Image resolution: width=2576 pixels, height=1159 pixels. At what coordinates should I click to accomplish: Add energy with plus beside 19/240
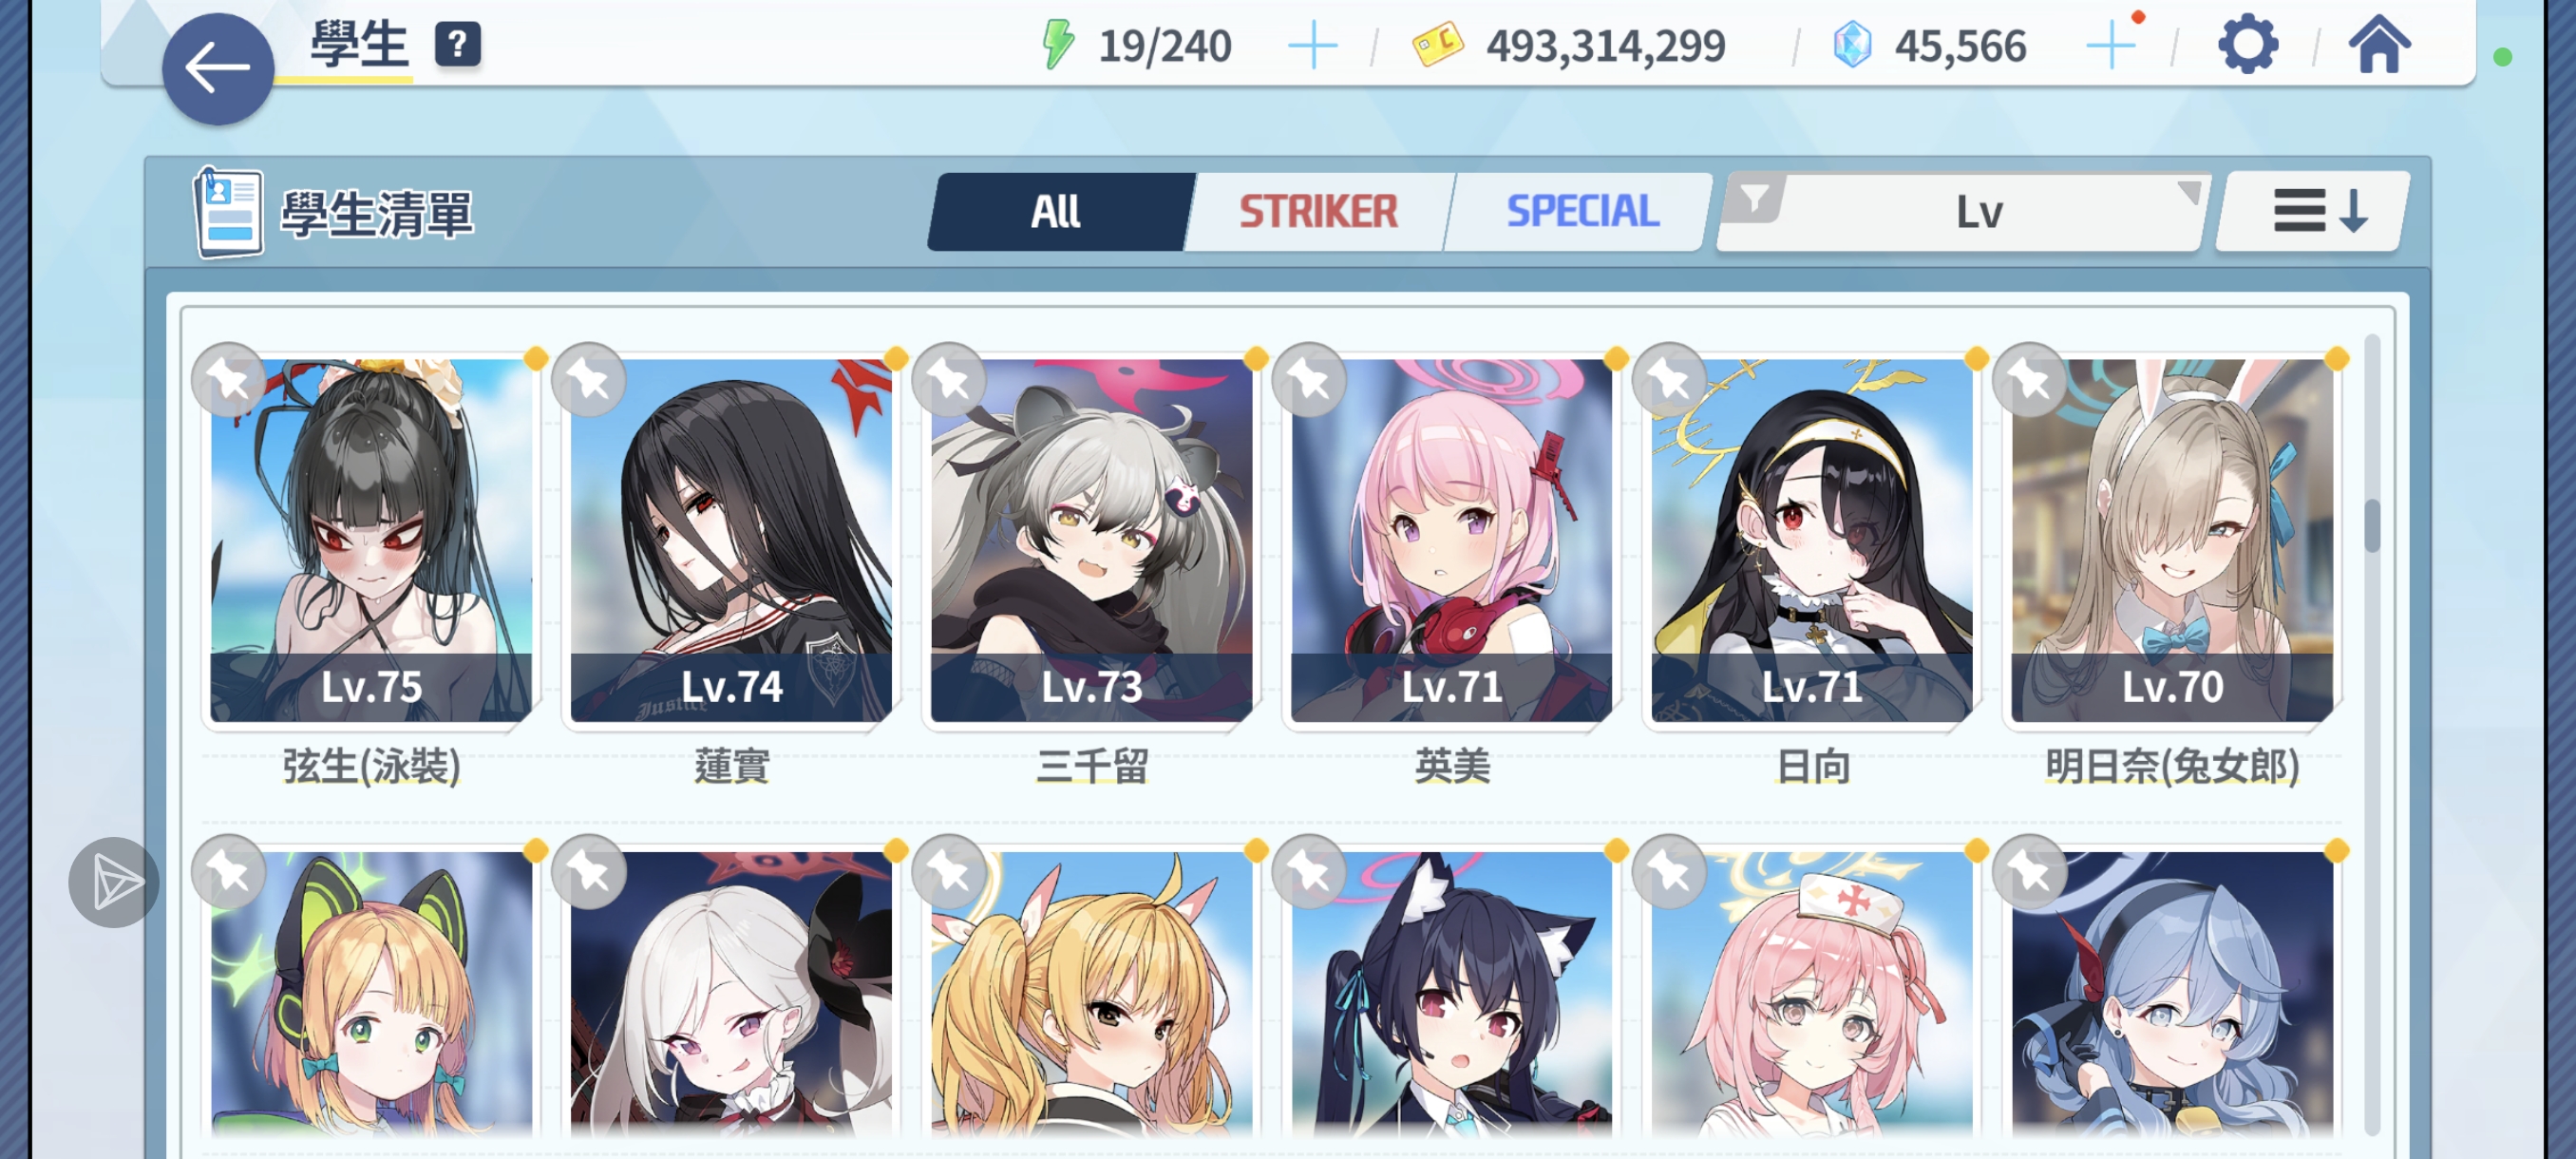[x=1312, y=46]
